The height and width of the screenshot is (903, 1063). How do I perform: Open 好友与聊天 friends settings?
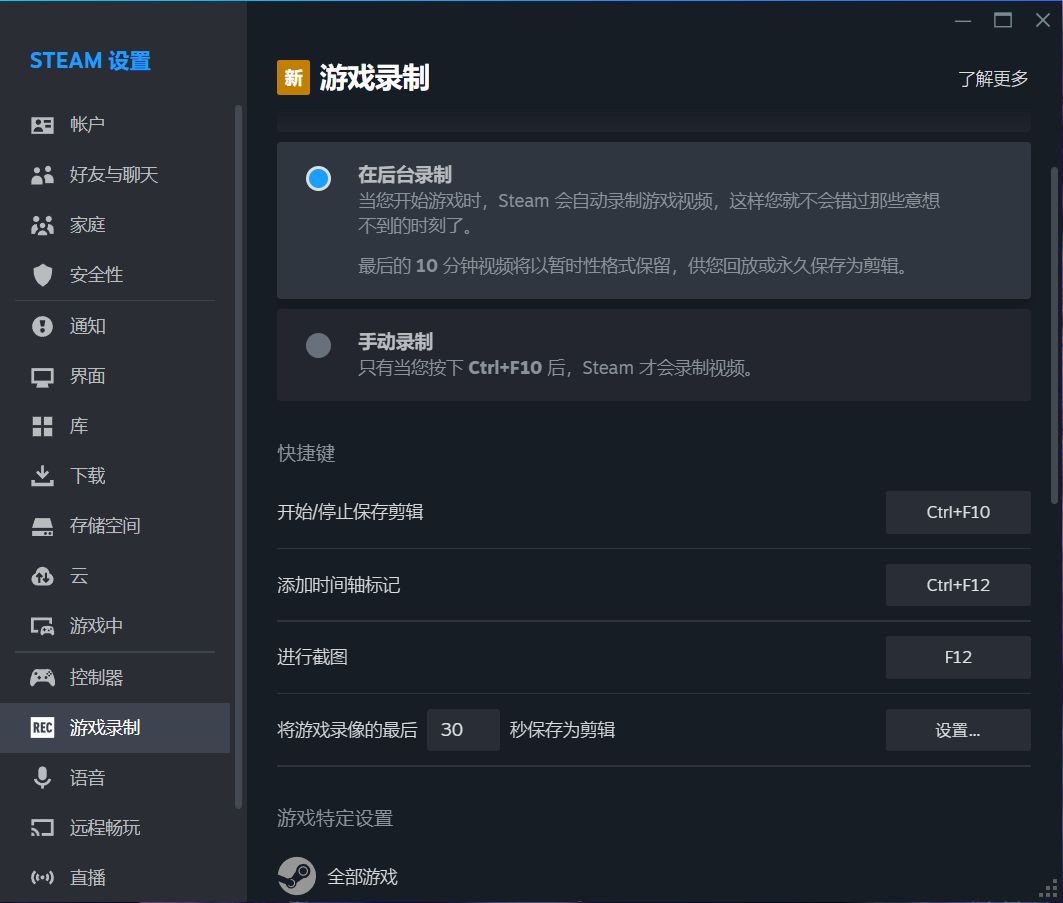pyautogui.click(x=42, y=174)
